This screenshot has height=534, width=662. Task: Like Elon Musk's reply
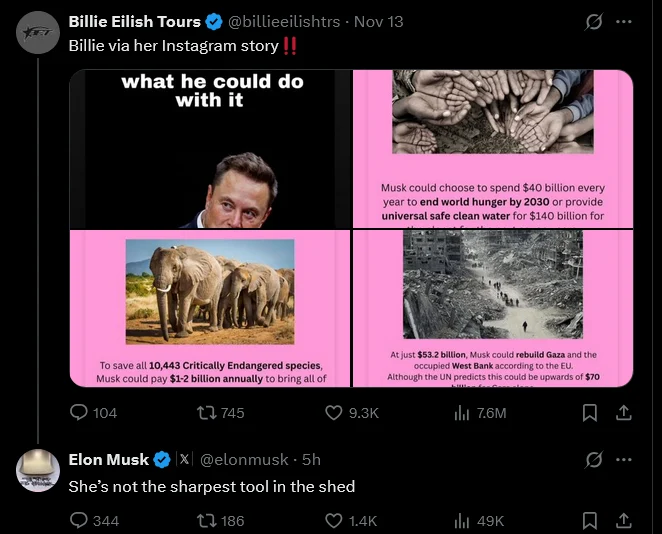[335, 520]
